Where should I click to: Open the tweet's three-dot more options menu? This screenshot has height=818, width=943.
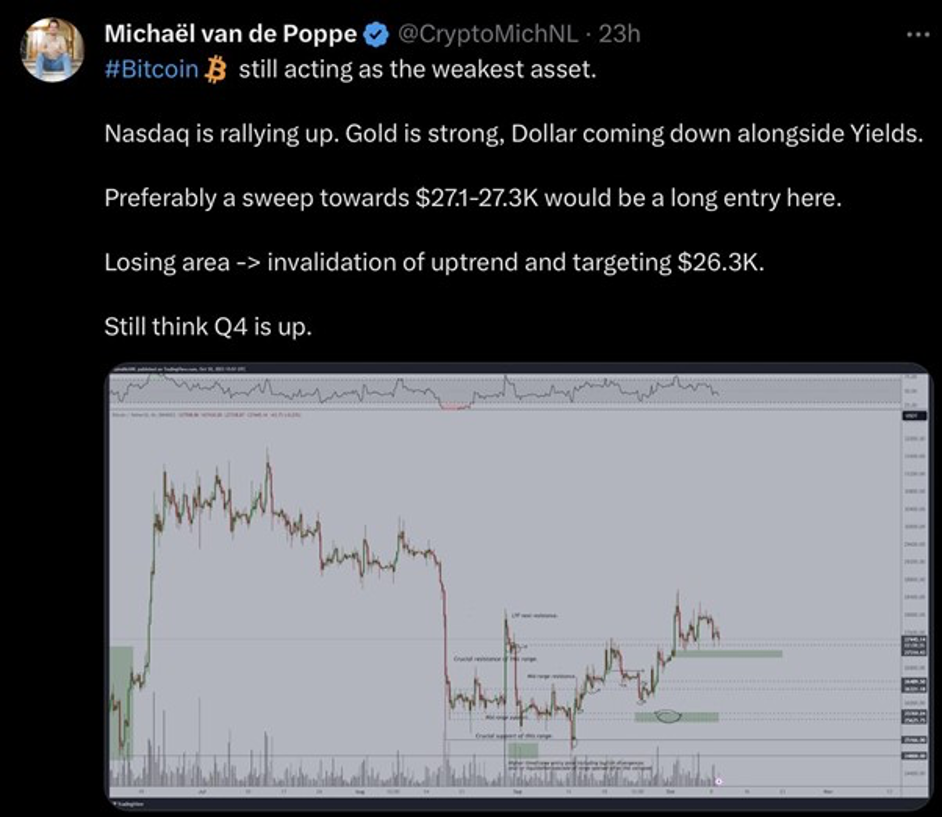point(916,35)
